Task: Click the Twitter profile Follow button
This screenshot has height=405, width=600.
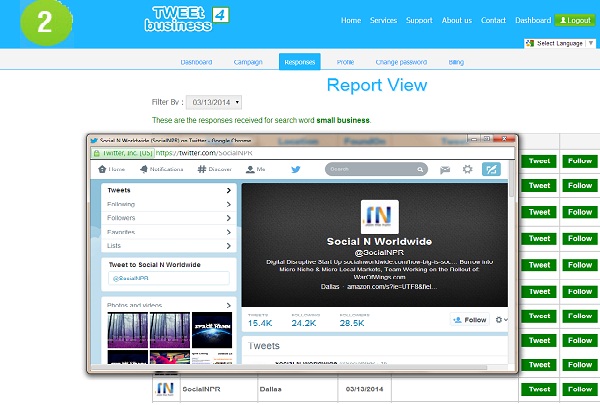Action: click(x=470, y=320)
